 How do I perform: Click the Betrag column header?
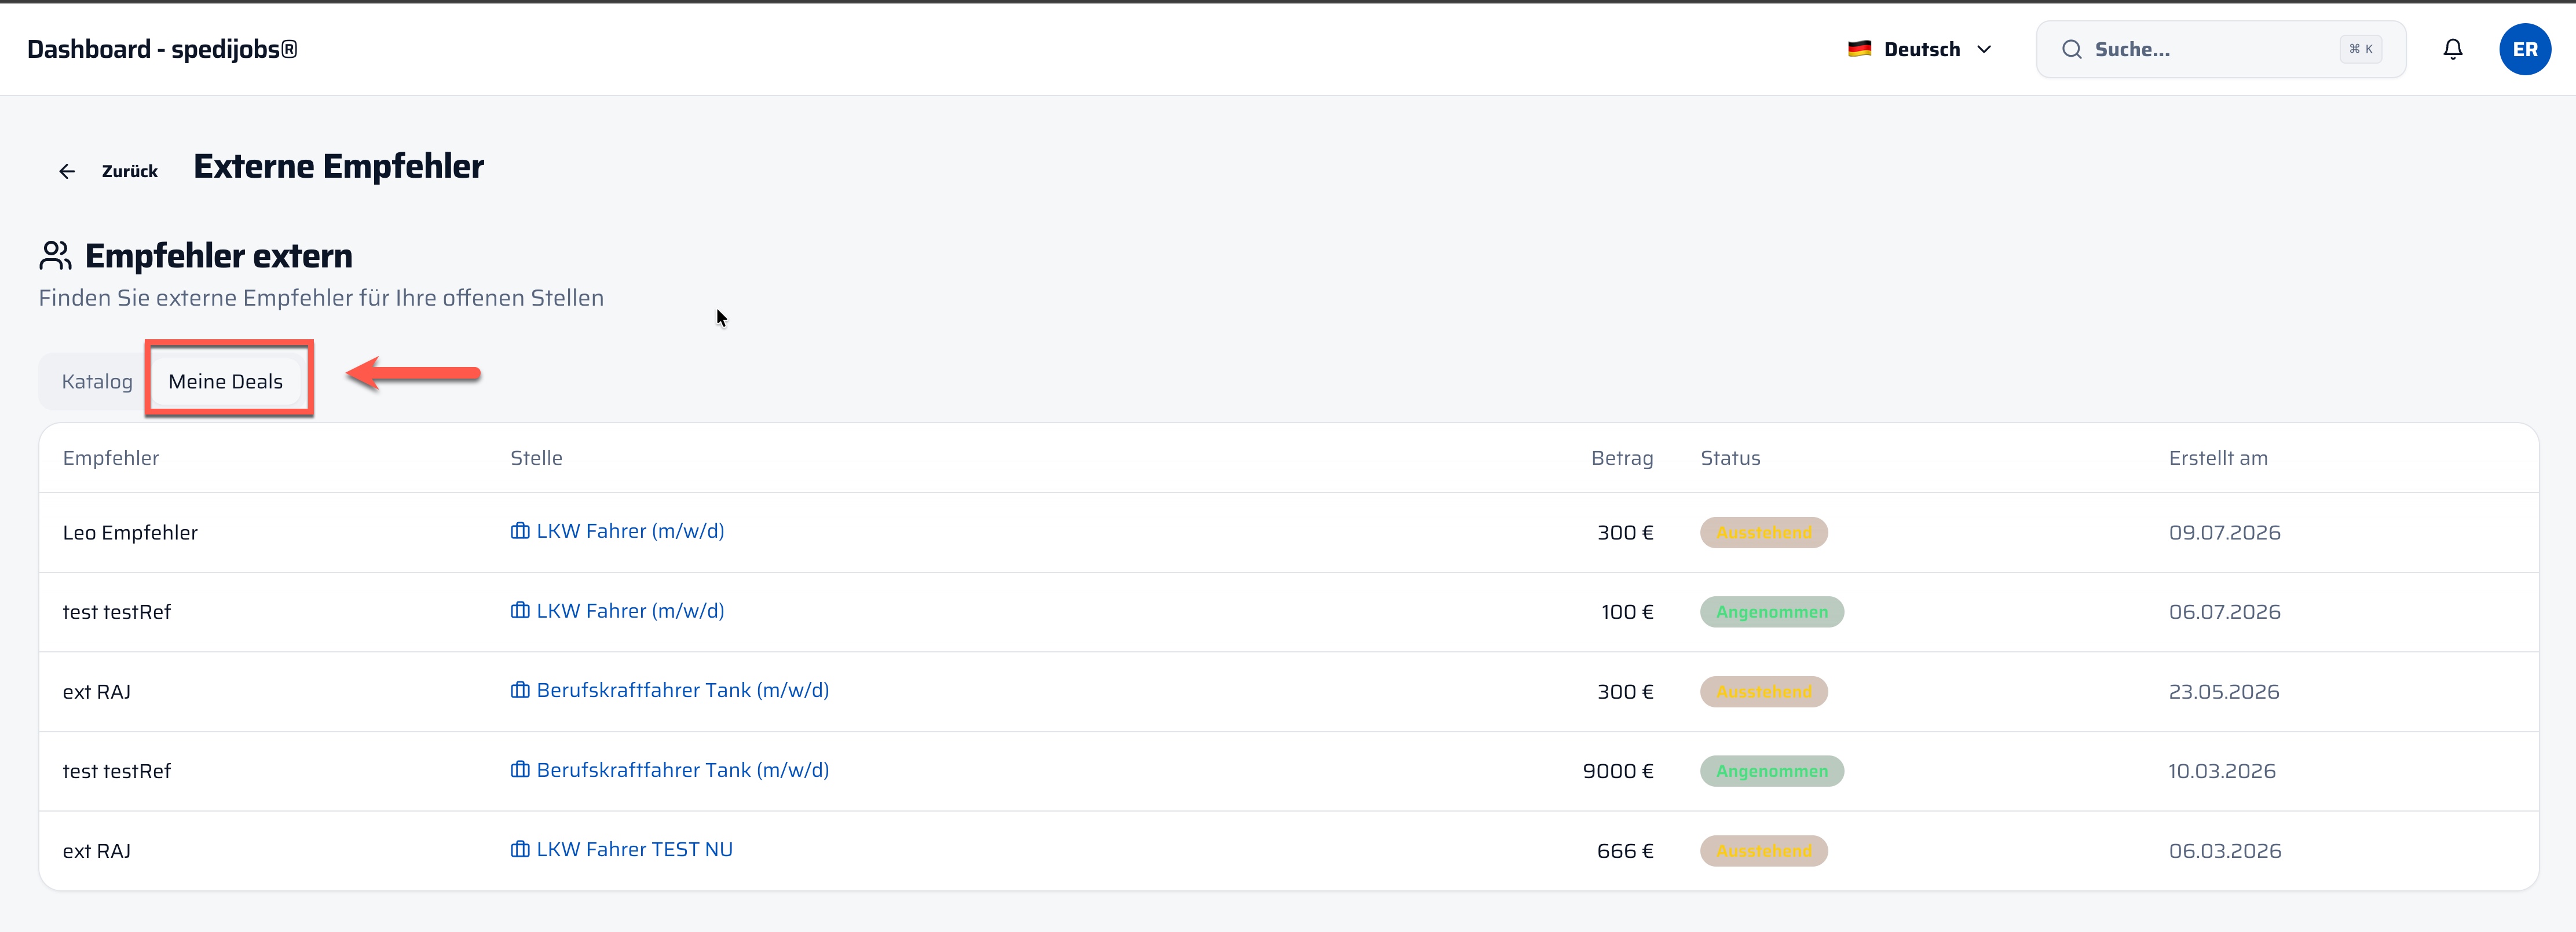1622,457
